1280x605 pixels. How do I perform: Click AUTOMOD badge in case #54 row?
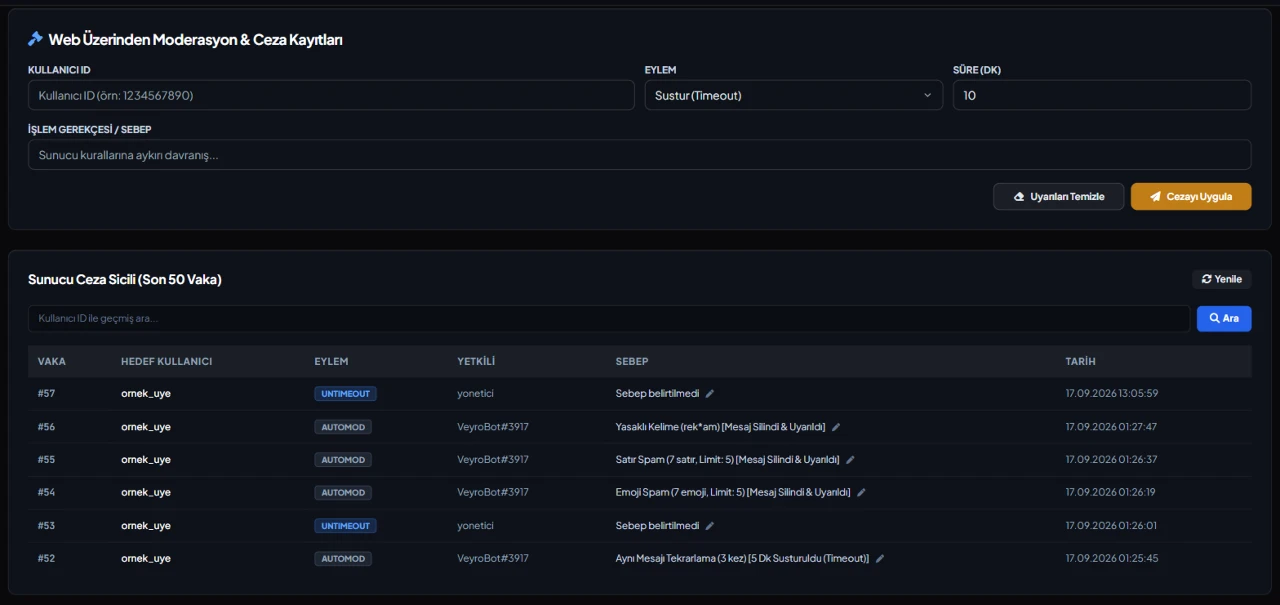tap(343, 493)
